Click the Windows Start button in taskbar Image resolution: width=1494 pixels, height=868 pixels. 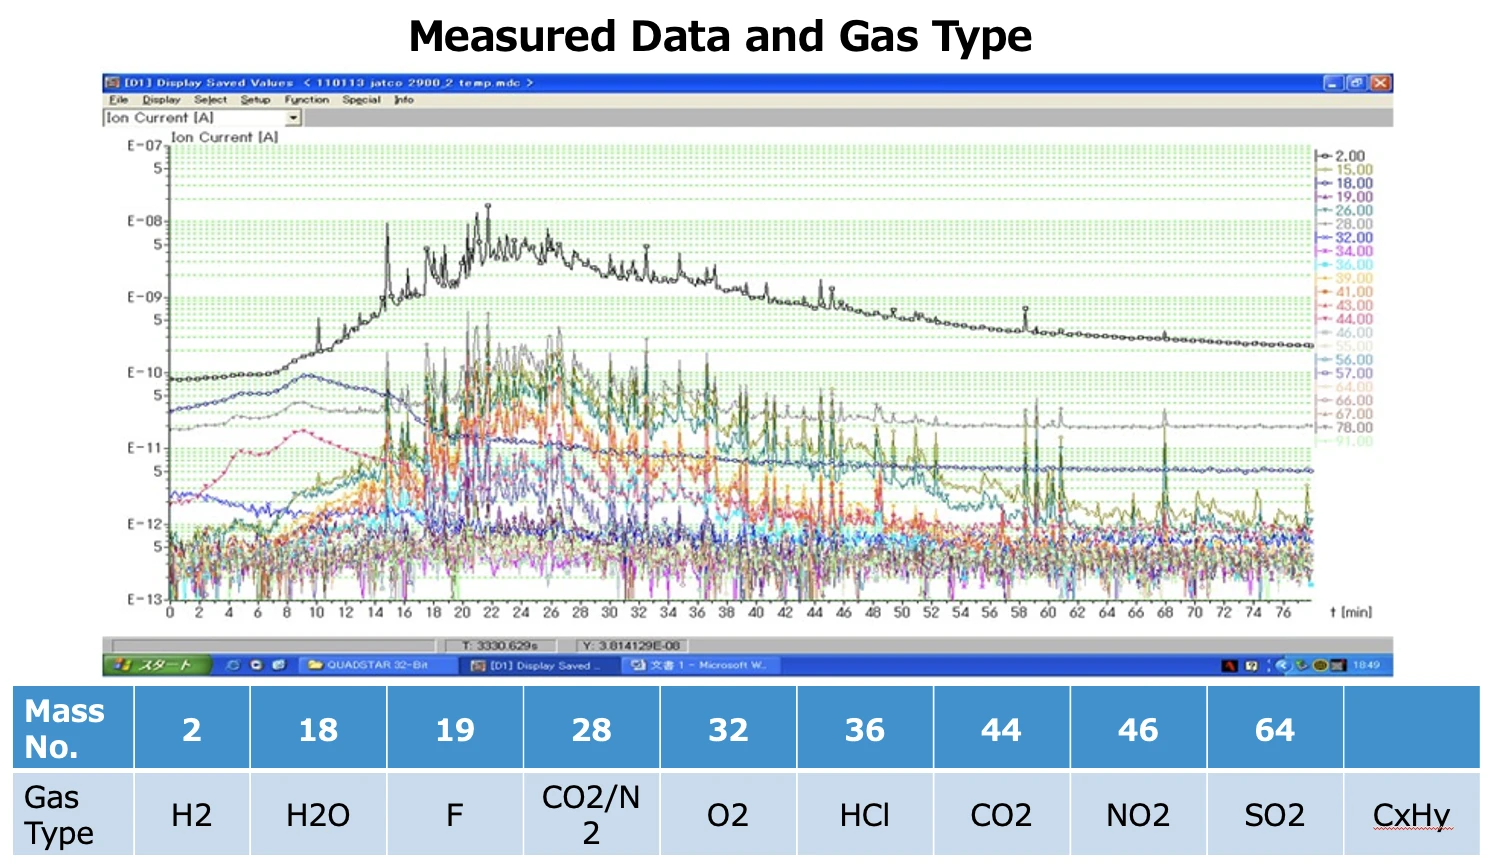(157, 665)
